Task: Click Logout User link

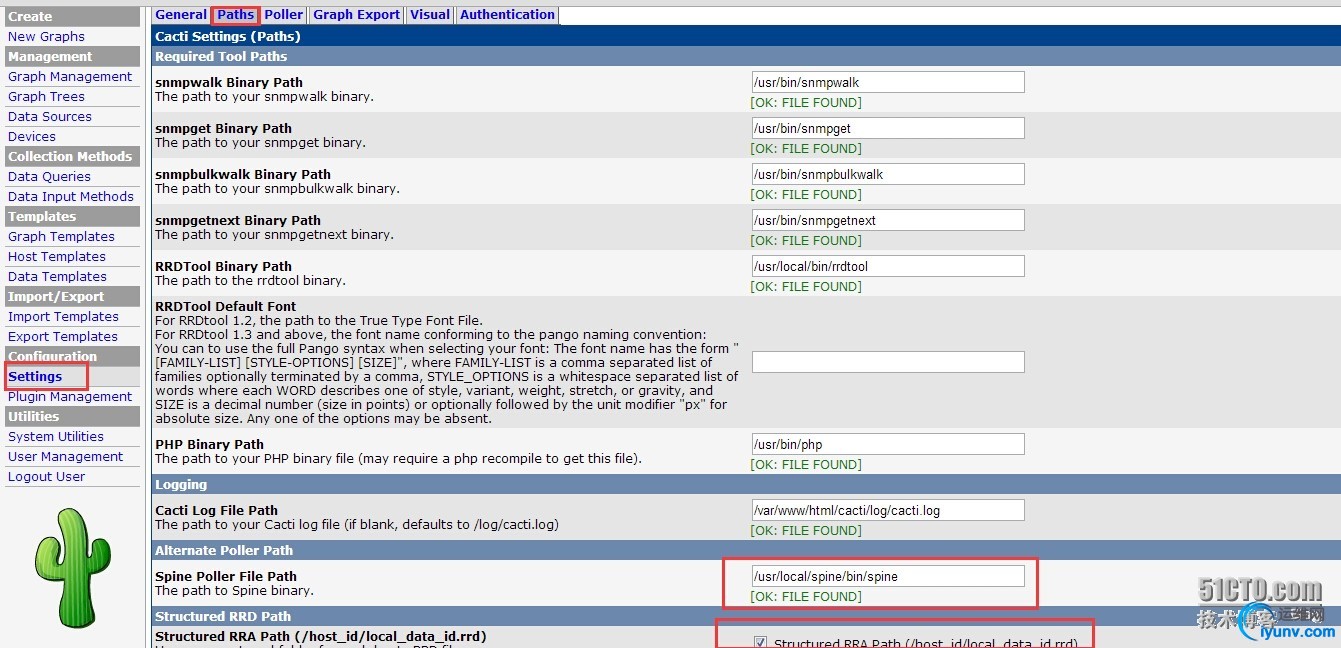Action: 47,476
